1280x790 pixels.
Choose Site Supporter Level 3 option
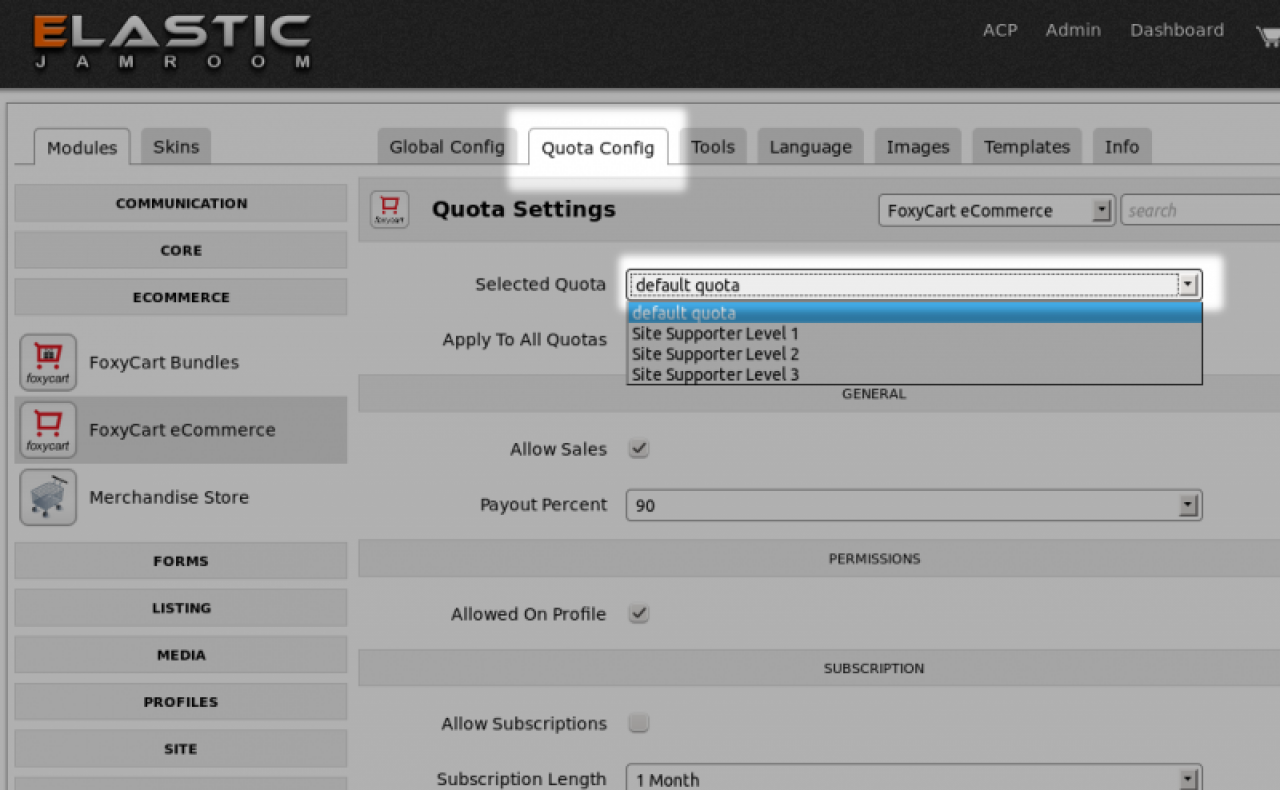pyautogui.click(x=914, y=375)
